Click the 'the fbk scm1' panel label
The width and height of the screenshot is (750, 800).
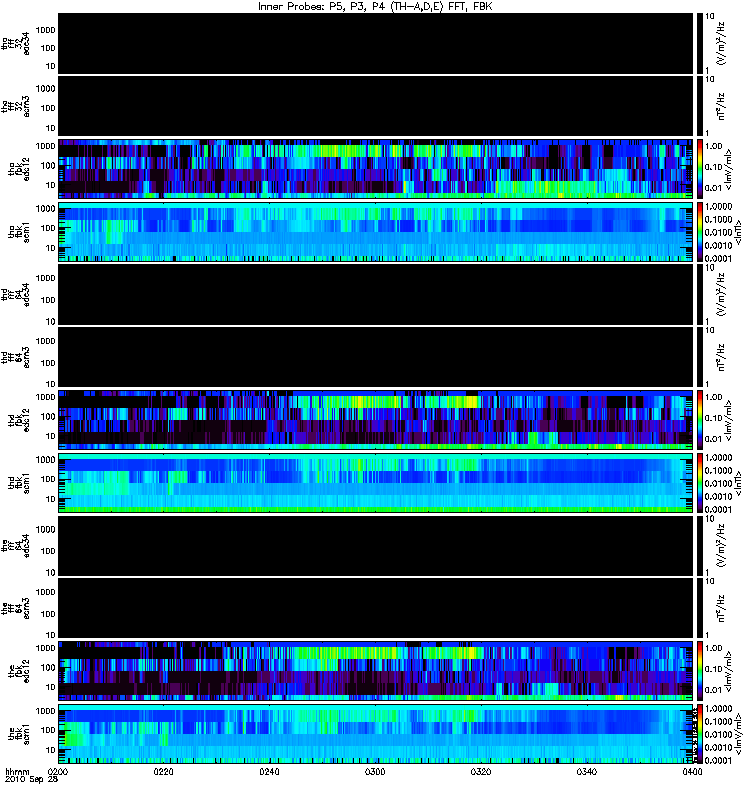pos(19,734)
